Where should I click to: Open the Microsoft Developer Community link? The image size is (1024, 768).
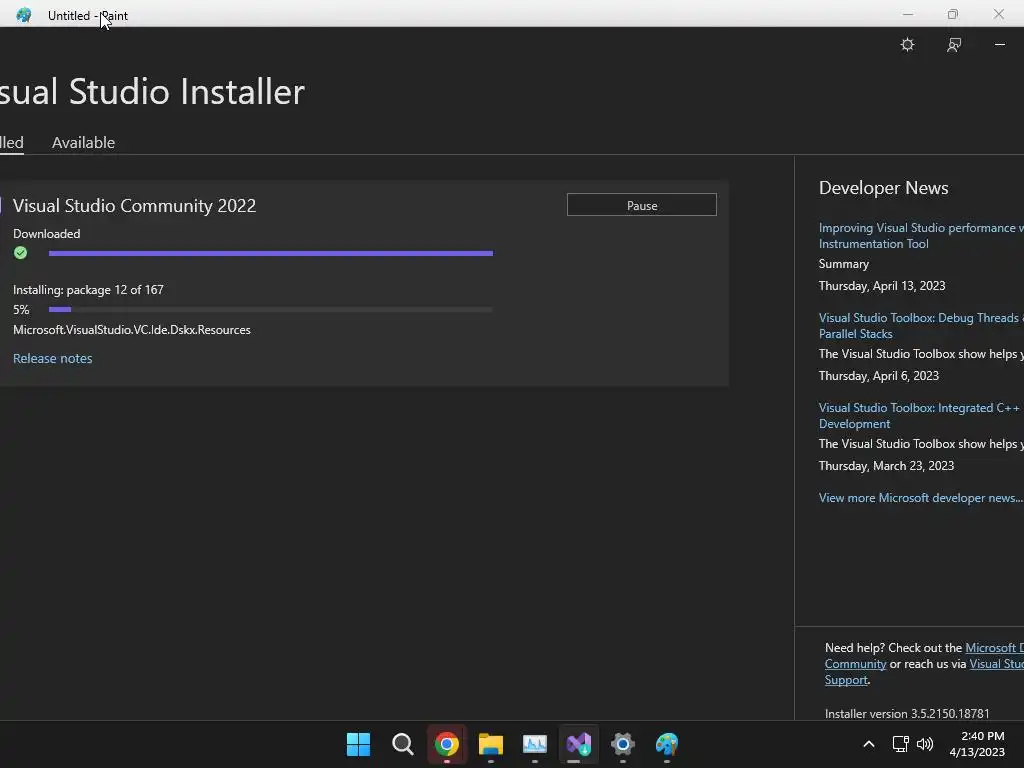(995, 648)
